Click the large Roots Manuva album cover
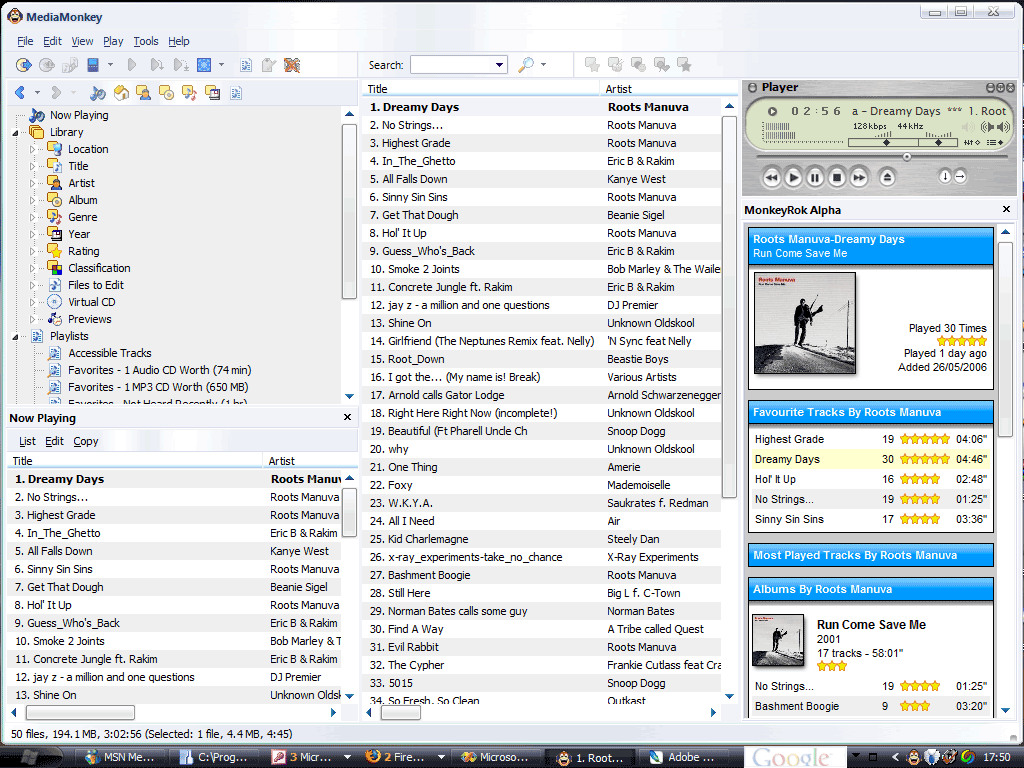The width and height of the screenshot is (1024, 768). click(x=805, y=323)
